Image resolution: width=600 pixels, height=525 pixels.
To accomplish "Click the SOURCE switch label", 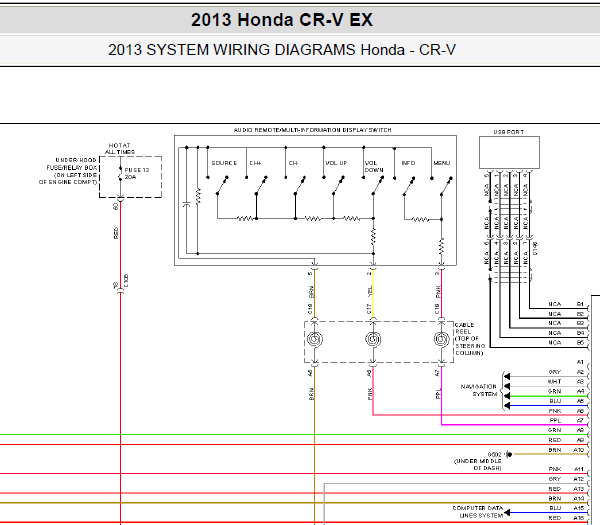I will 224,163.
